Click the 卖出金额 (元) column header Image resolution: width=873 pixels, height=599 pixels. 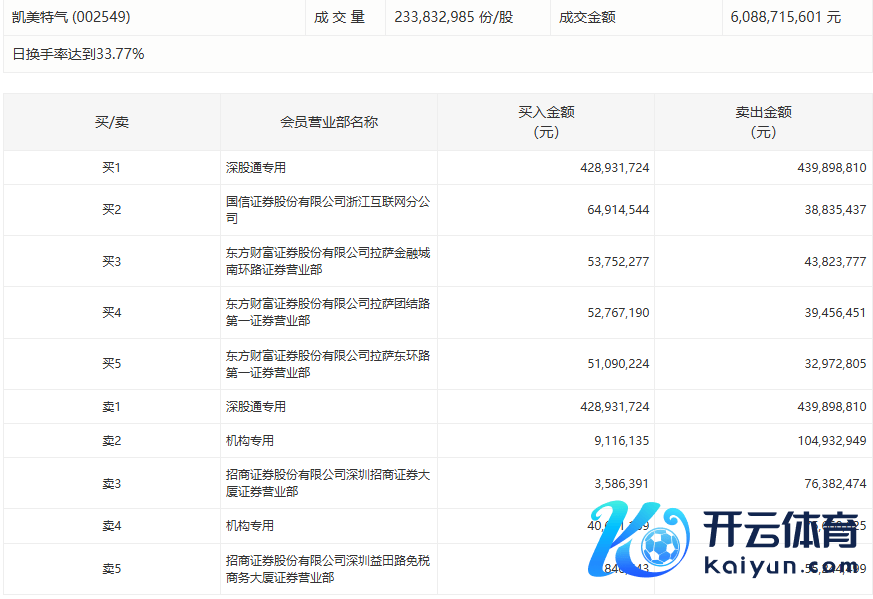[x=763, y=122]
